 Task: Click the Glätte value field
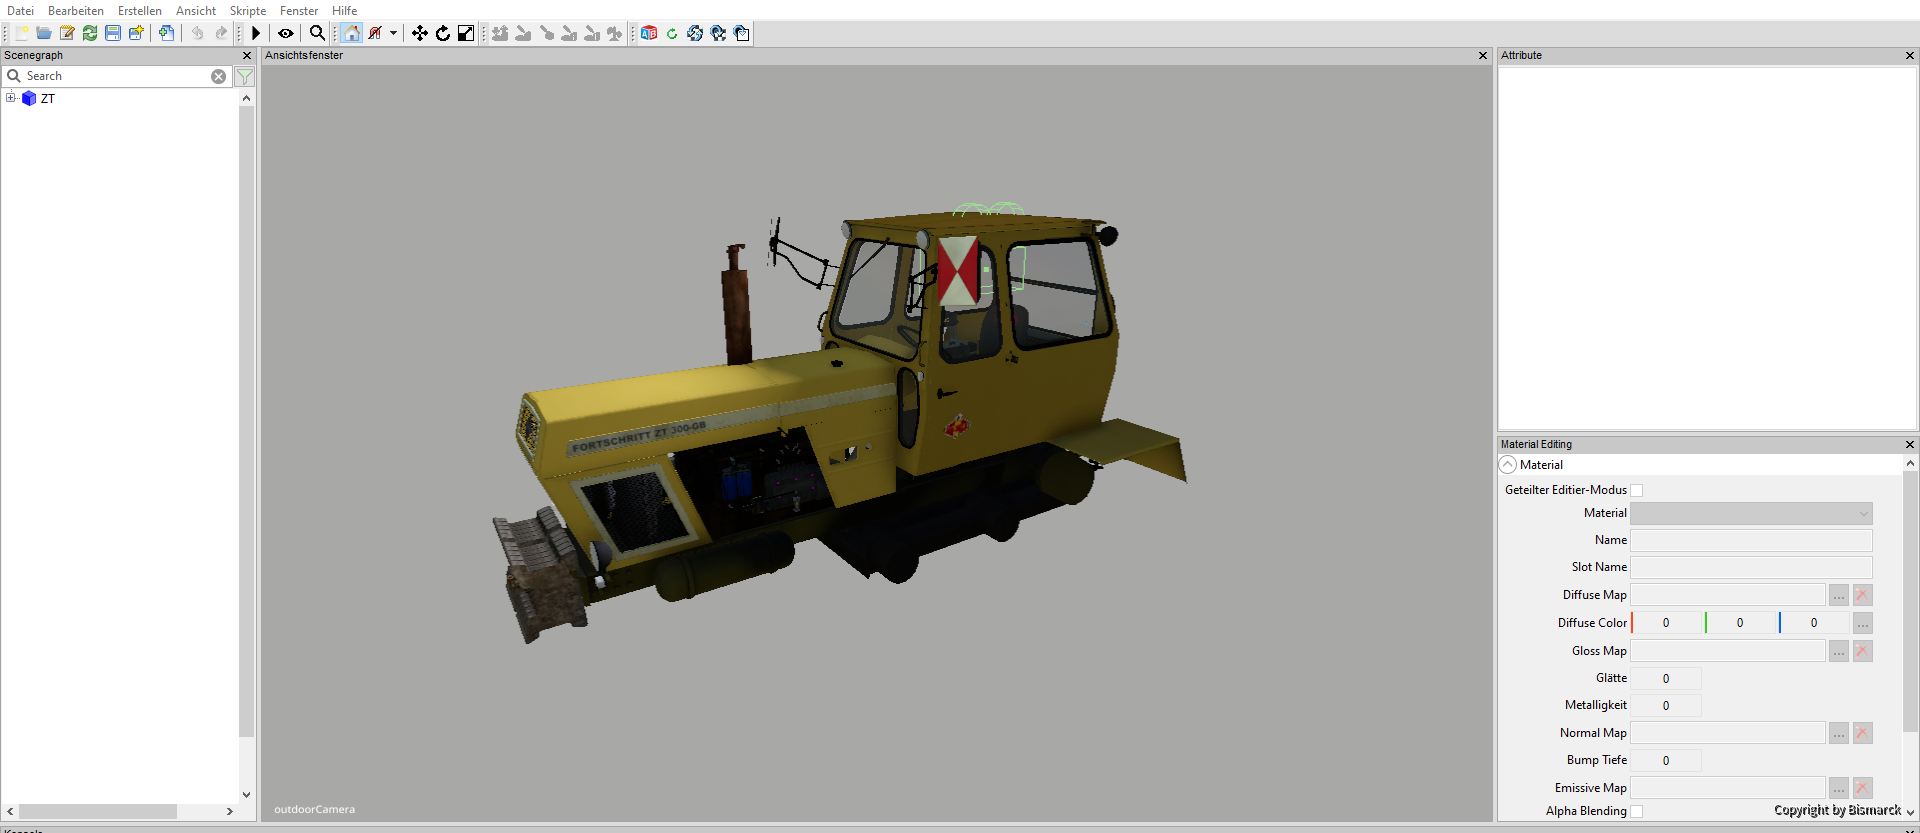point(1666,678)
